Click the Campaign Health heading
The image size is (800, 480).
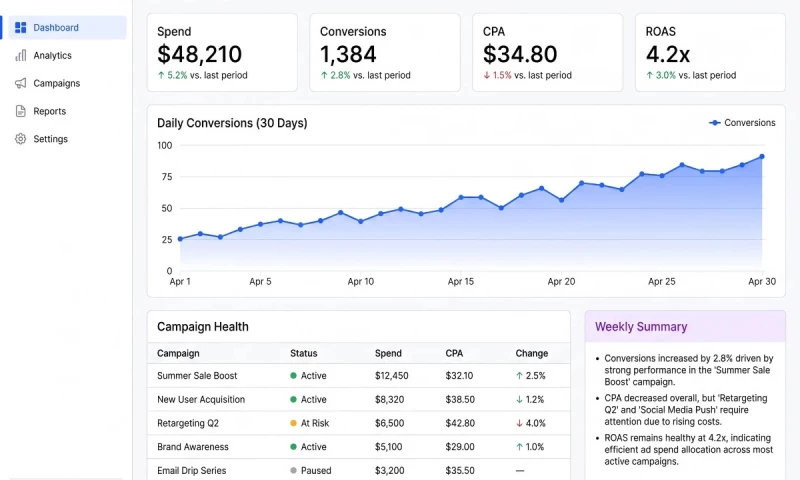[x=203, y=327]
